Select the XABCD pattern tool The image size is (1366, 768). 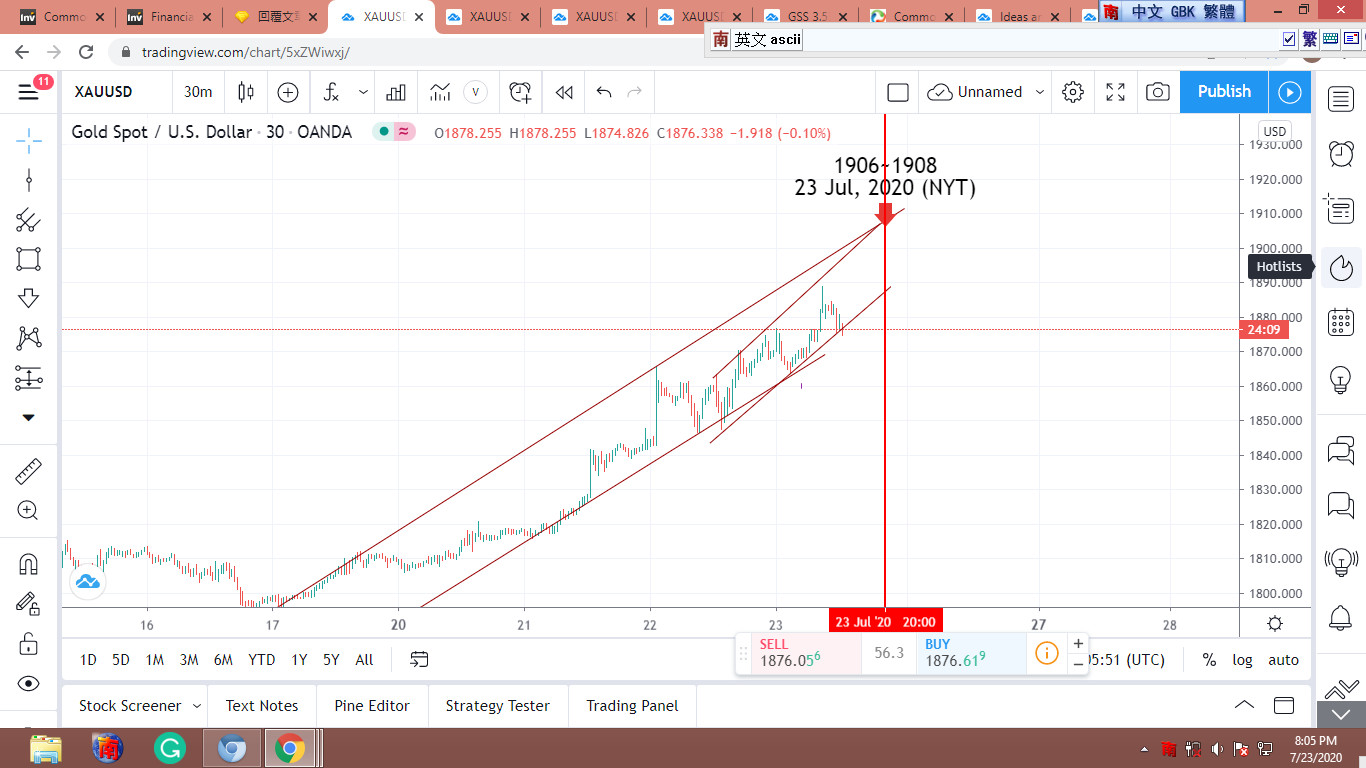coord(29,338)
